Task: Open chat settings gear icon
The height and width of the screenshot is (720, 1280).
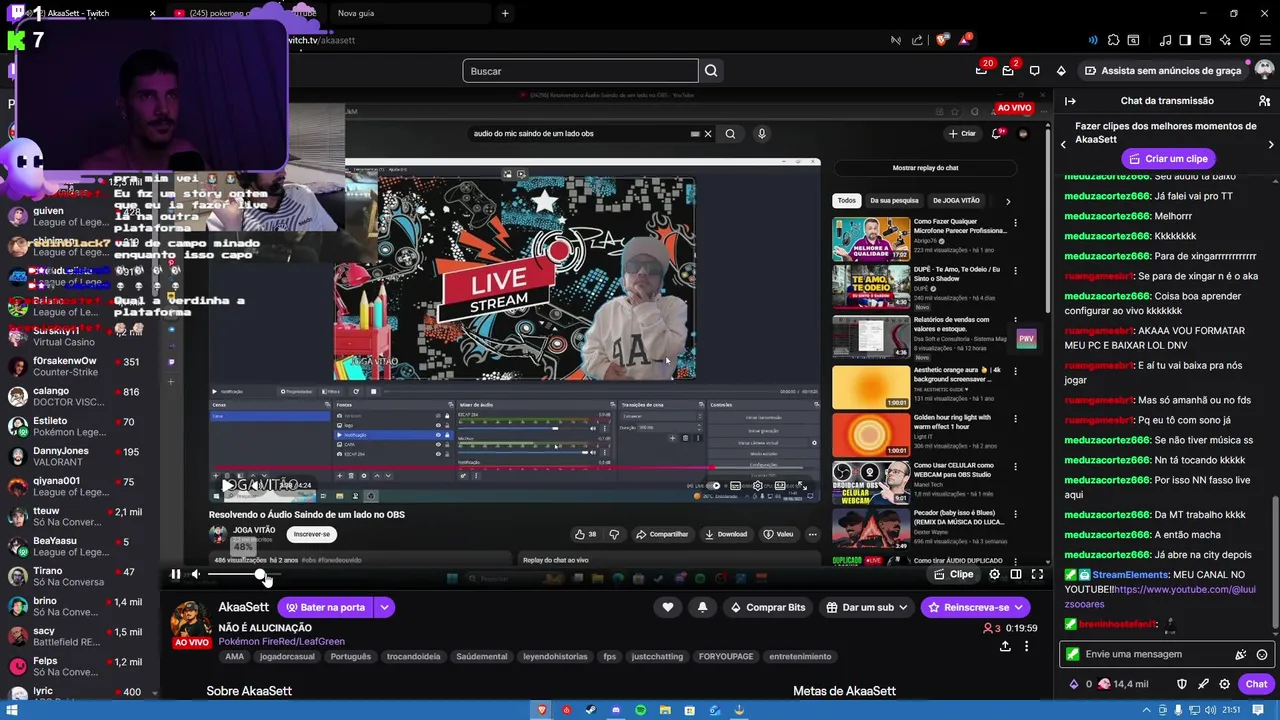Action: tap(1224, 684)
